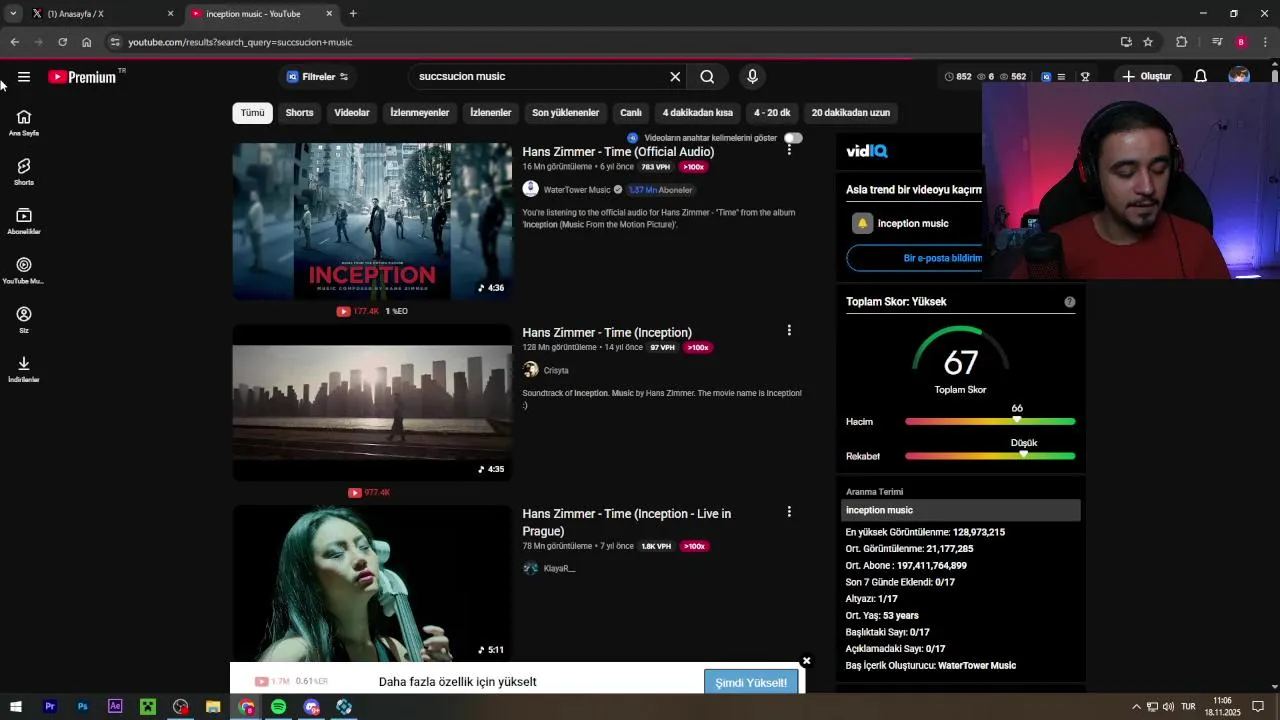Clear the search box with X

coord(675,77)
